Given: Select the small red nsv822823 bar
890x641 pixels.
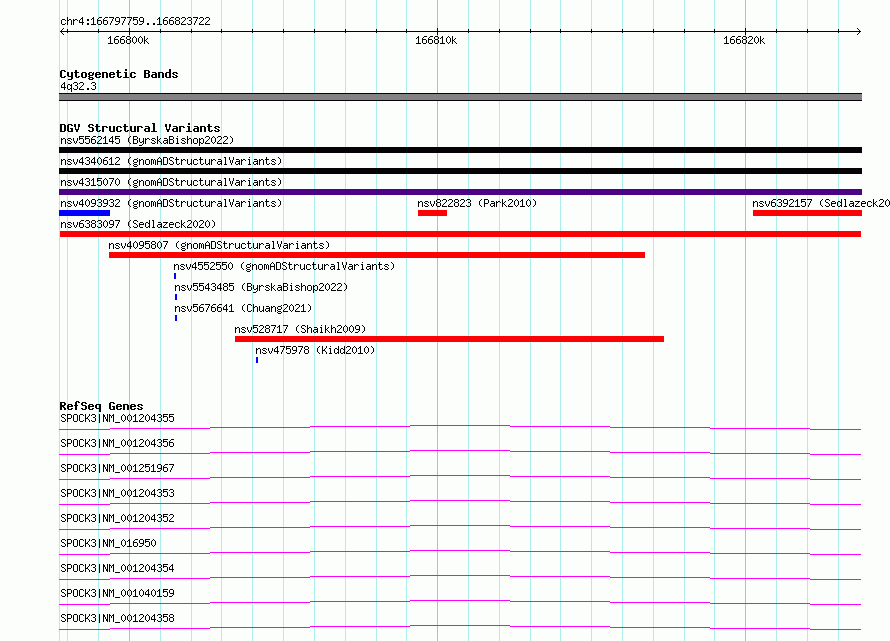Looking at the screenshot, I should [x=433, y=213].
